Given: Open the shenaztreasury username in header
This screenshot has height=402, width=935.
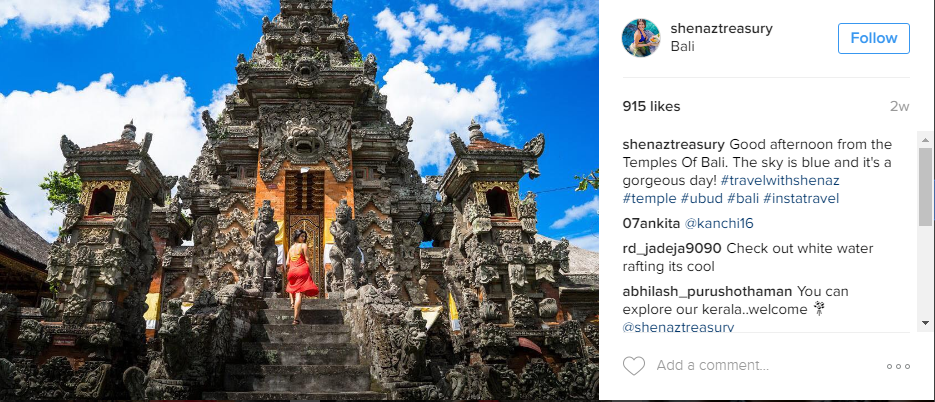Looking at the screenshot, I should (722, 29).
